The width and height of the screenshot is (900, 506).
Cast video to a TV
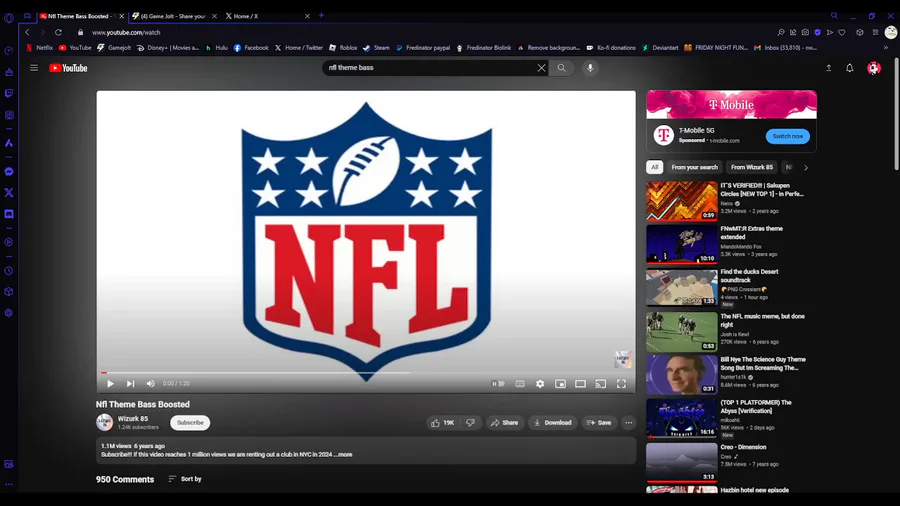tap(600, 383)
